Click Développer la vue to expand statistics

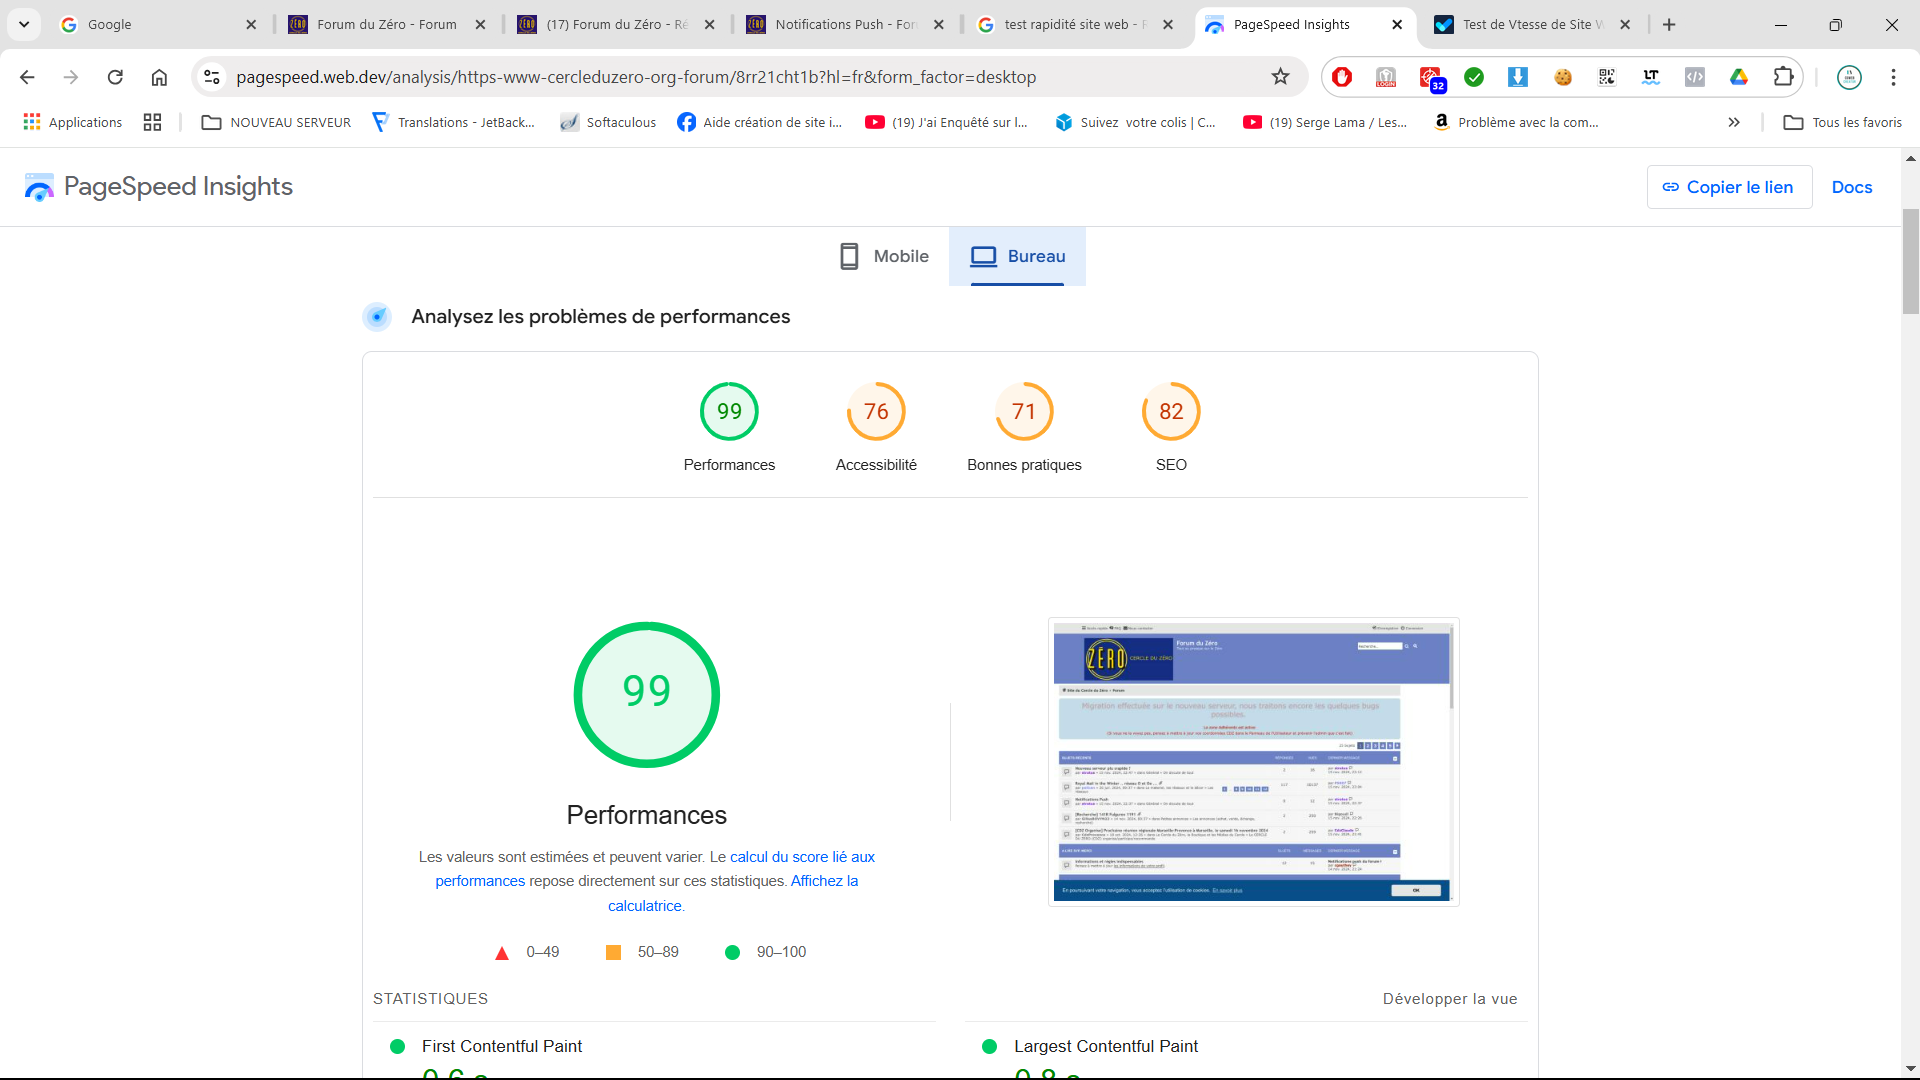1449,999
